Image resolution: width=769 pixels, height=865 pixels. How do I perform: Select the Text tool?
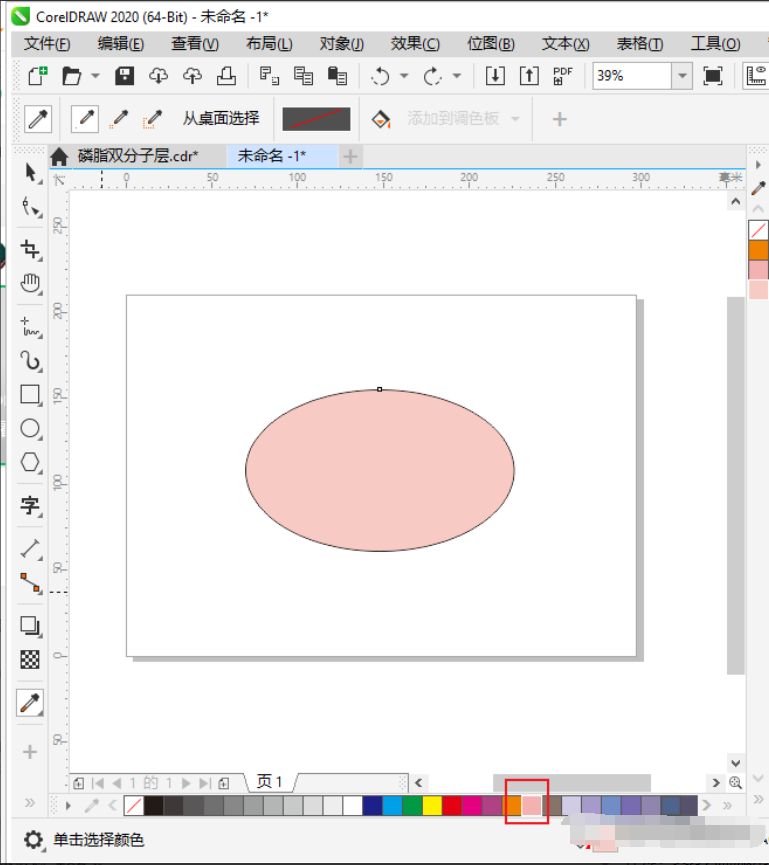pyautogui.click(x=31, y=505)
